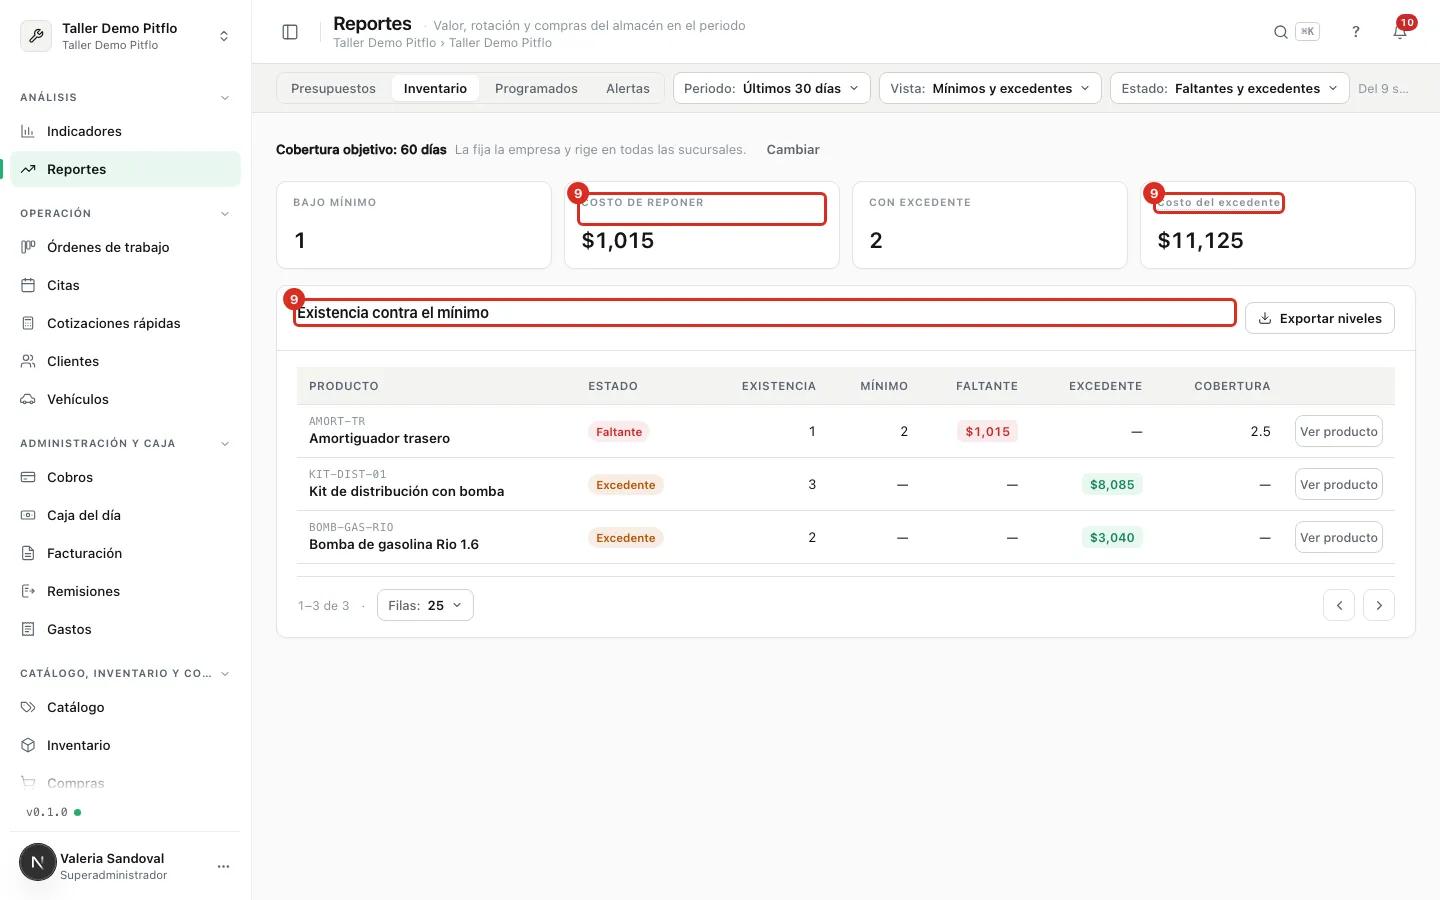
Task: Click the Faltante status badge
Action: click(619, 432)
